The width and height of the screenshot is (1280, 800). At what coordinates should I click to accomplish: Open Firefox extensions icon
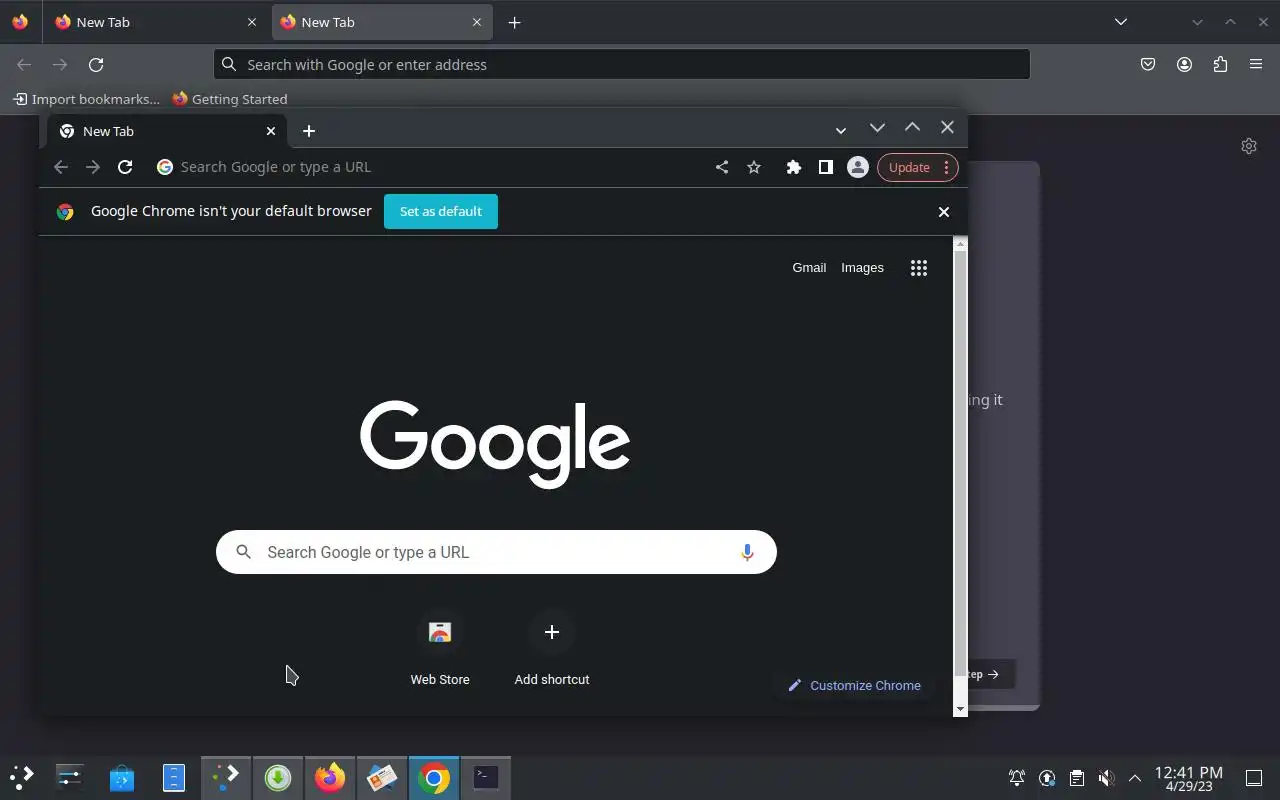coord(1220,64)
